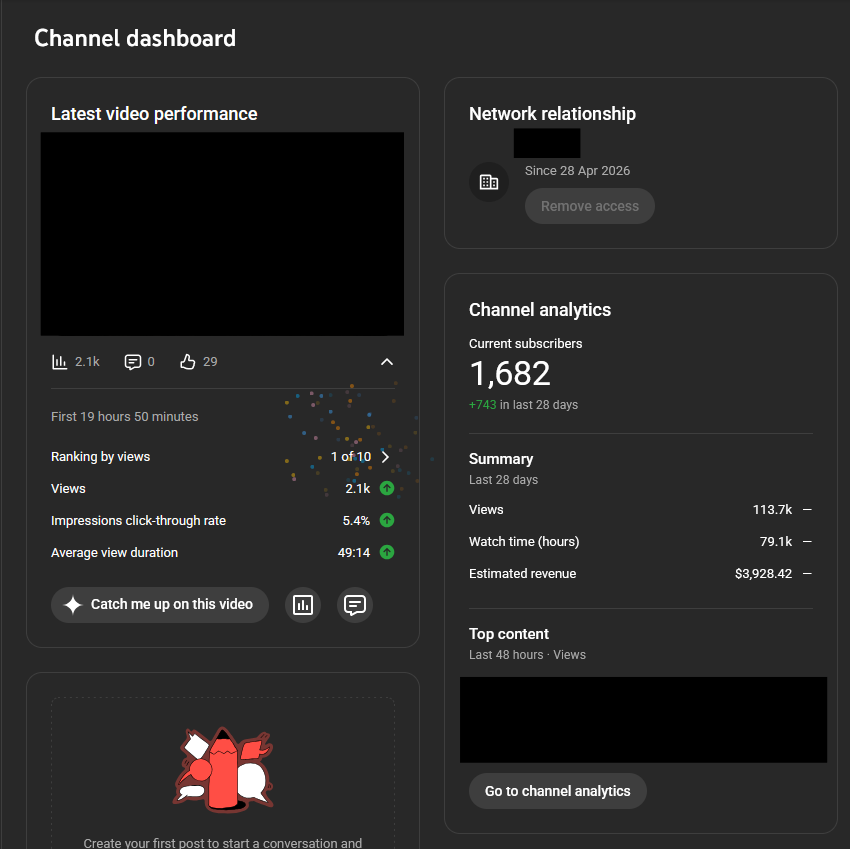This screenshot has width=850, height=849.
Task: Click the 'Impressions click-through rate' label
Action: [138, 520]
